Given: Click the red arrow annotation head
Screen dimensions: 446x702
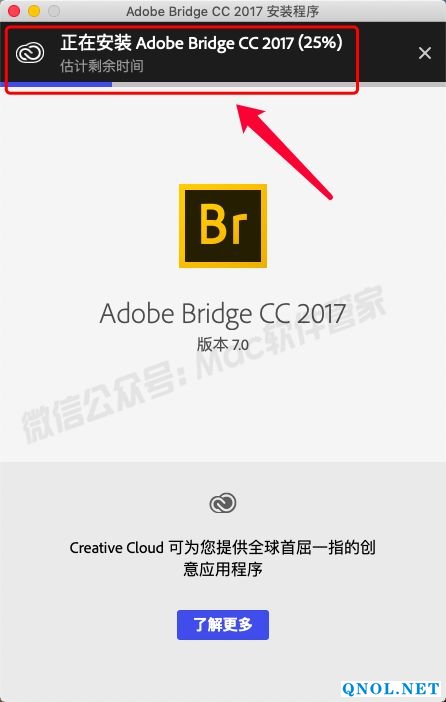Looking at the screenshot, I should 253,117.
